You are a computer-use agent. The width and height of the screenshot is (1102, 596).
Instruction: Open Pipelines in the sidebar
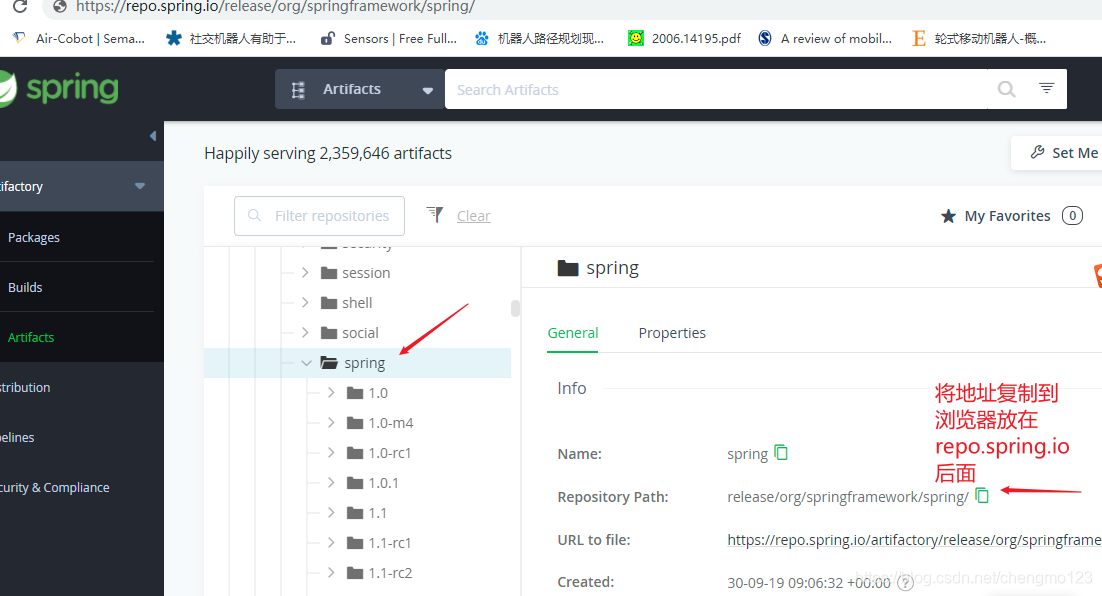(x=18, y=437)
